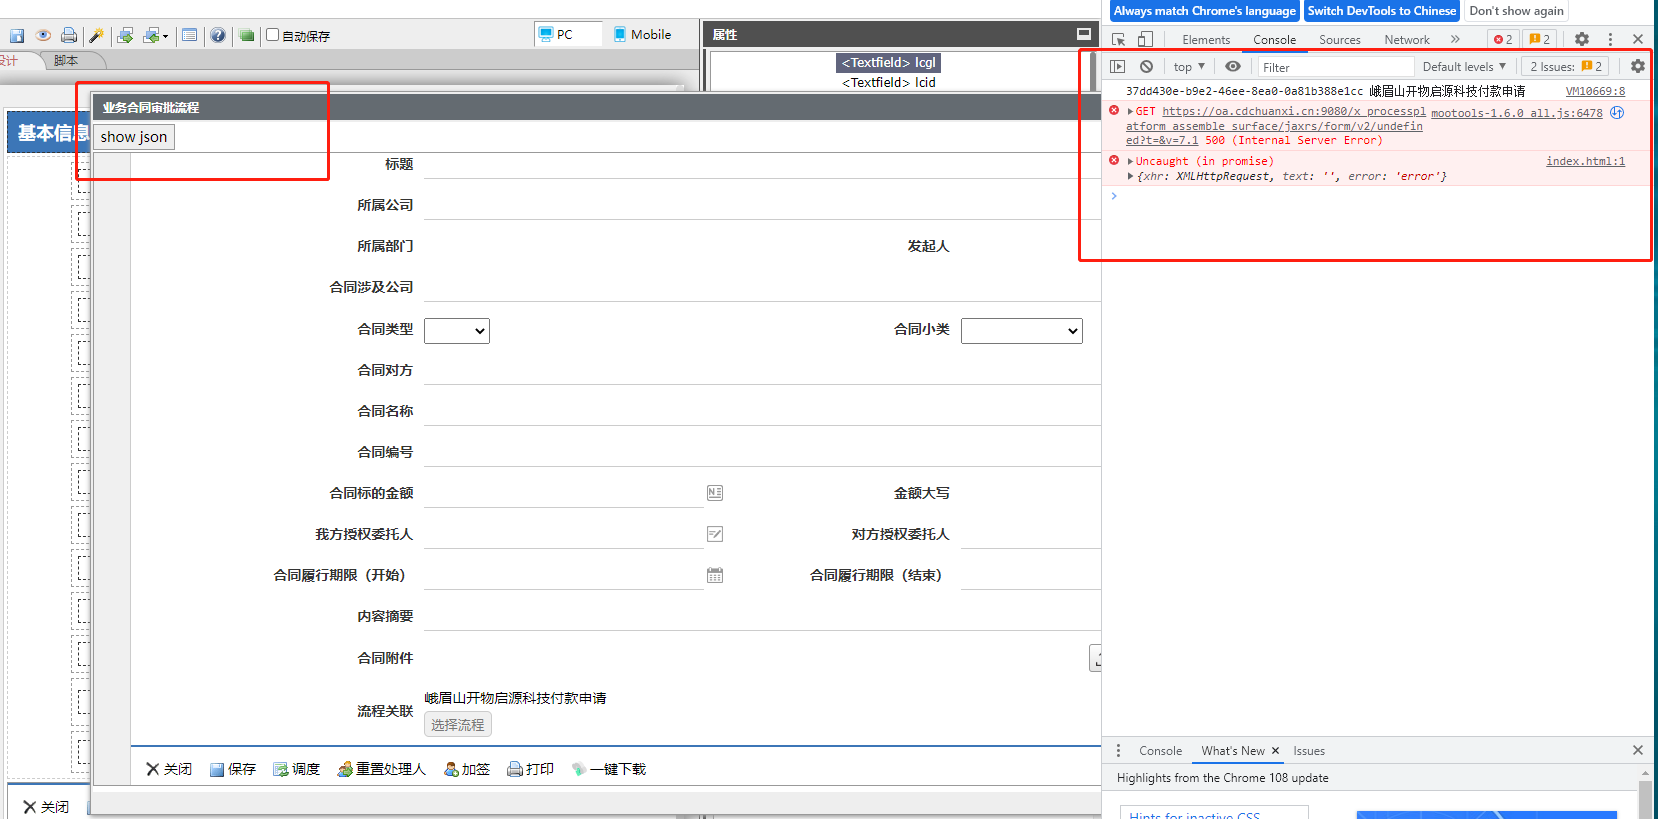Click the 调度 action

[297, 769]
